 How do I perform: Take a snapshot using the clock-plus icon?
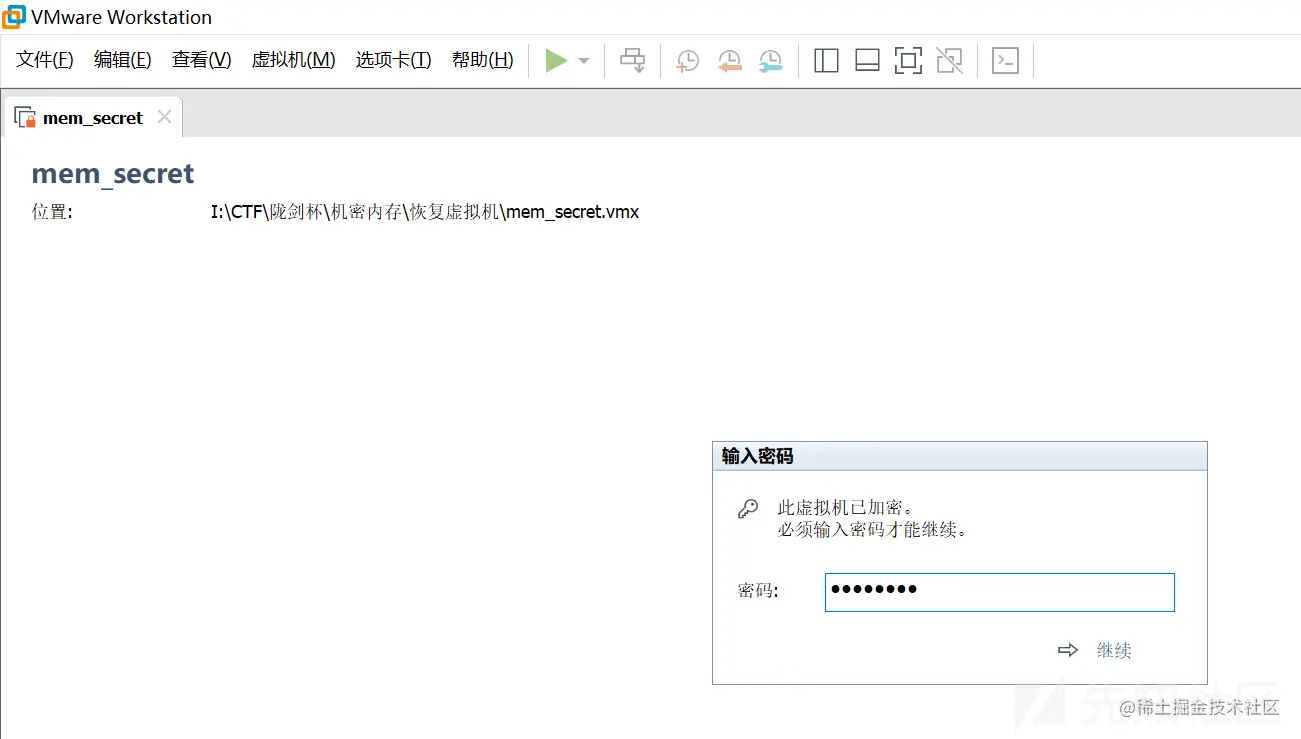click(x=688, y=61)
